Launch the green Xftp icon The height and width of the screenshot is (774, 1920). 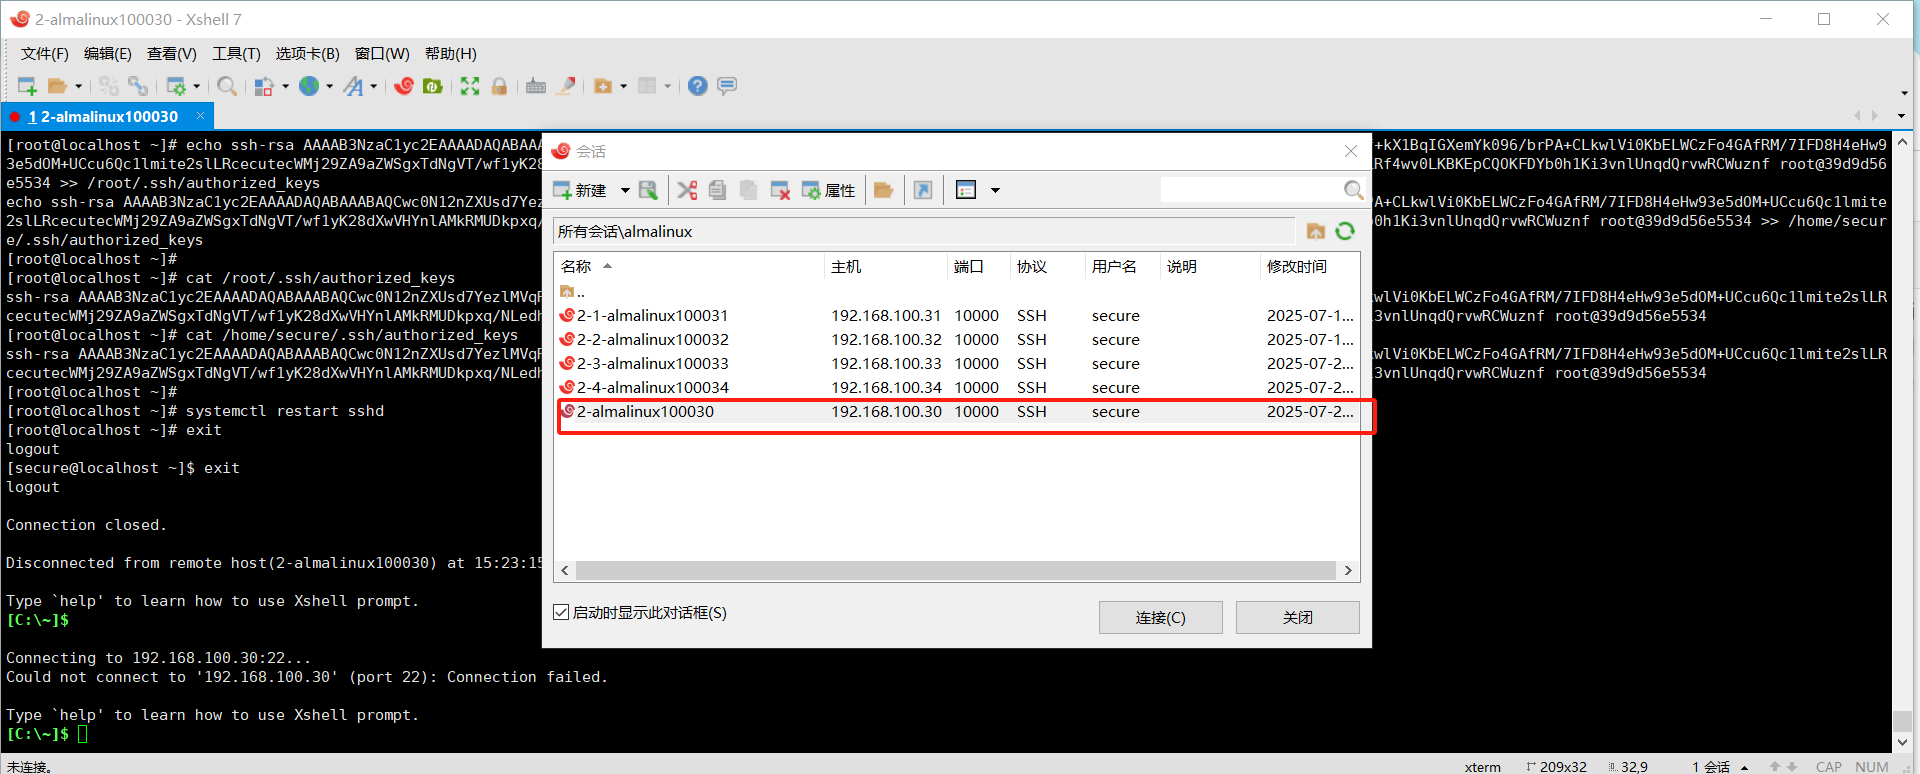[x=433, y=86]
